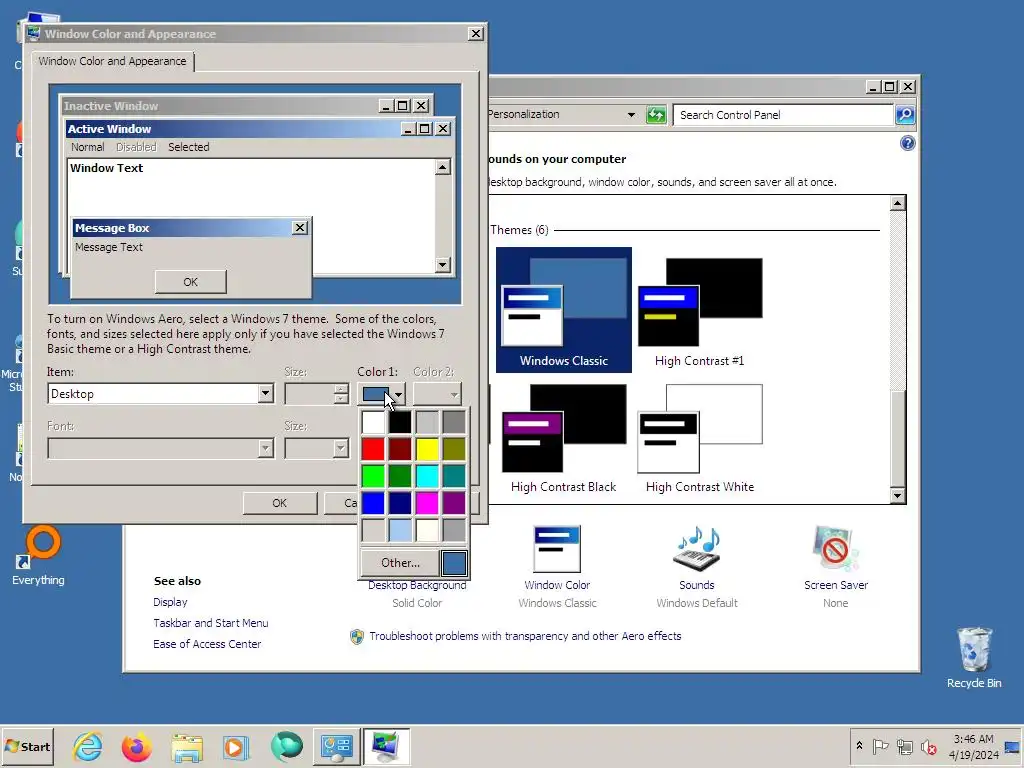Launch Internet Explorer from the taskbar
Viewport: 1024px width, 768px height.
tap(88, 746)
